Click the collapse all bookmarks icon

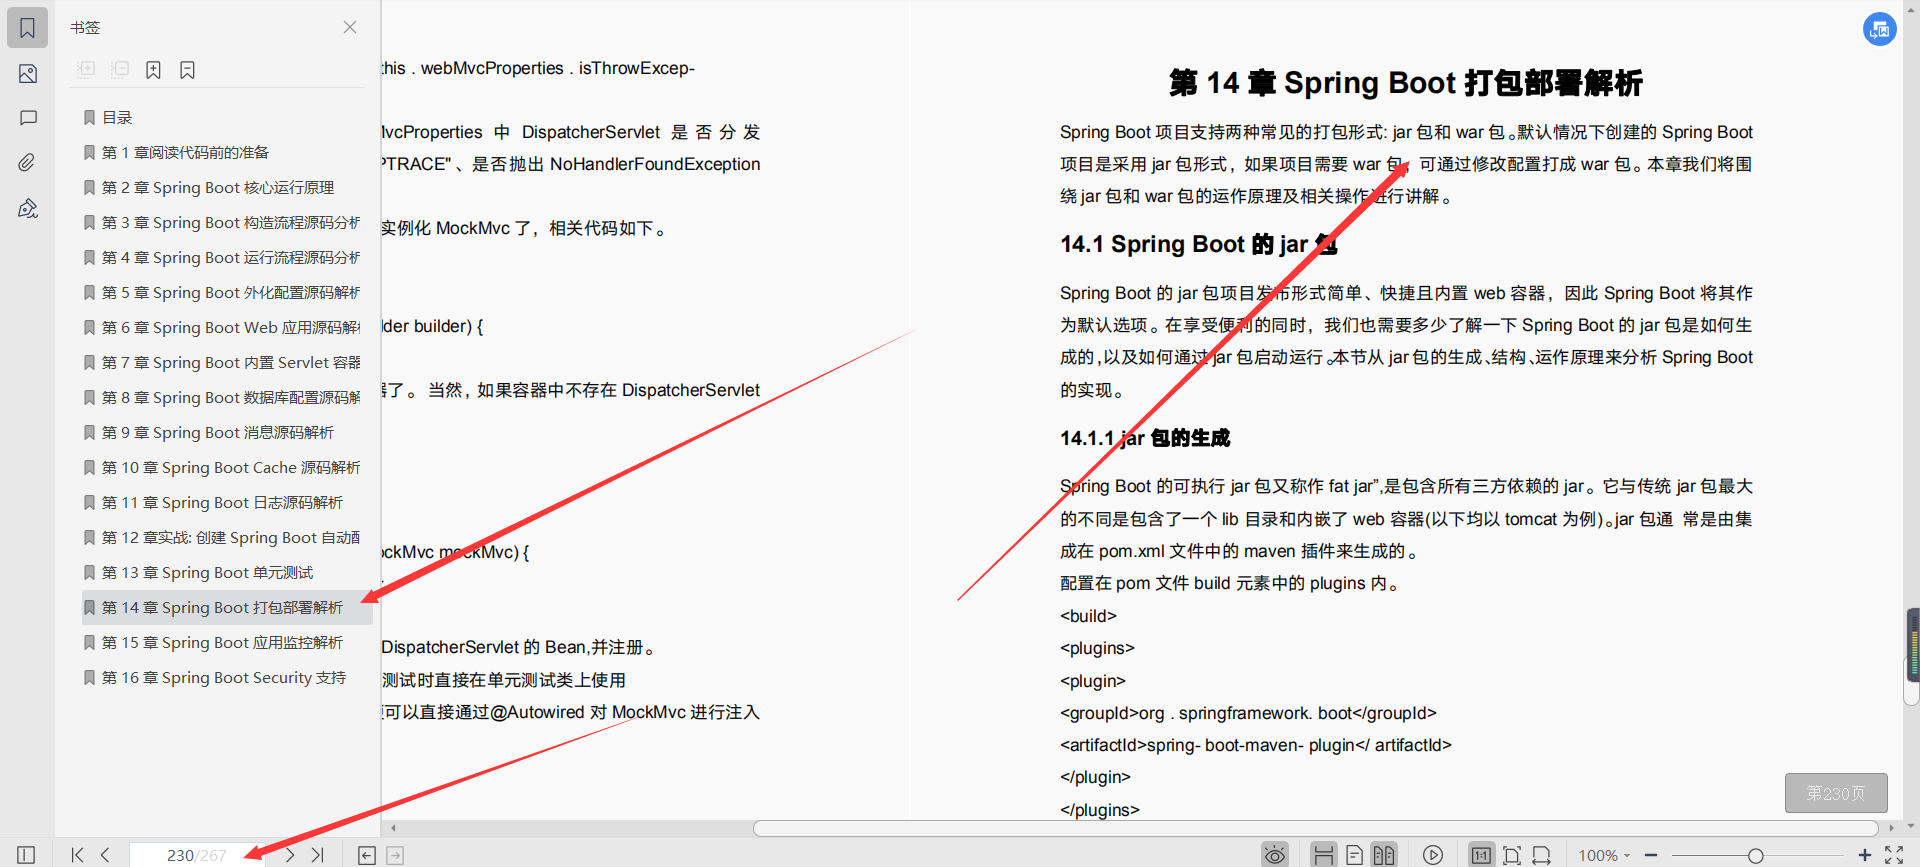tap(120, 69)
